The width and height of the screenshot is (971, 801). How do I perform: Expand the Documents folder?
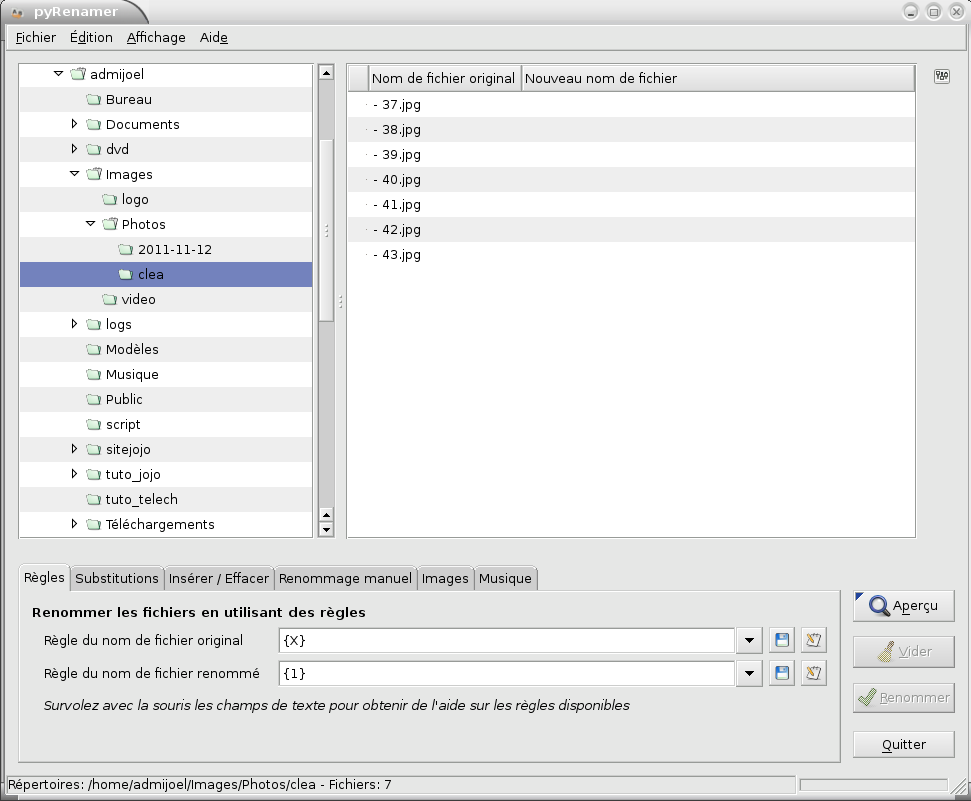(74, 124)
